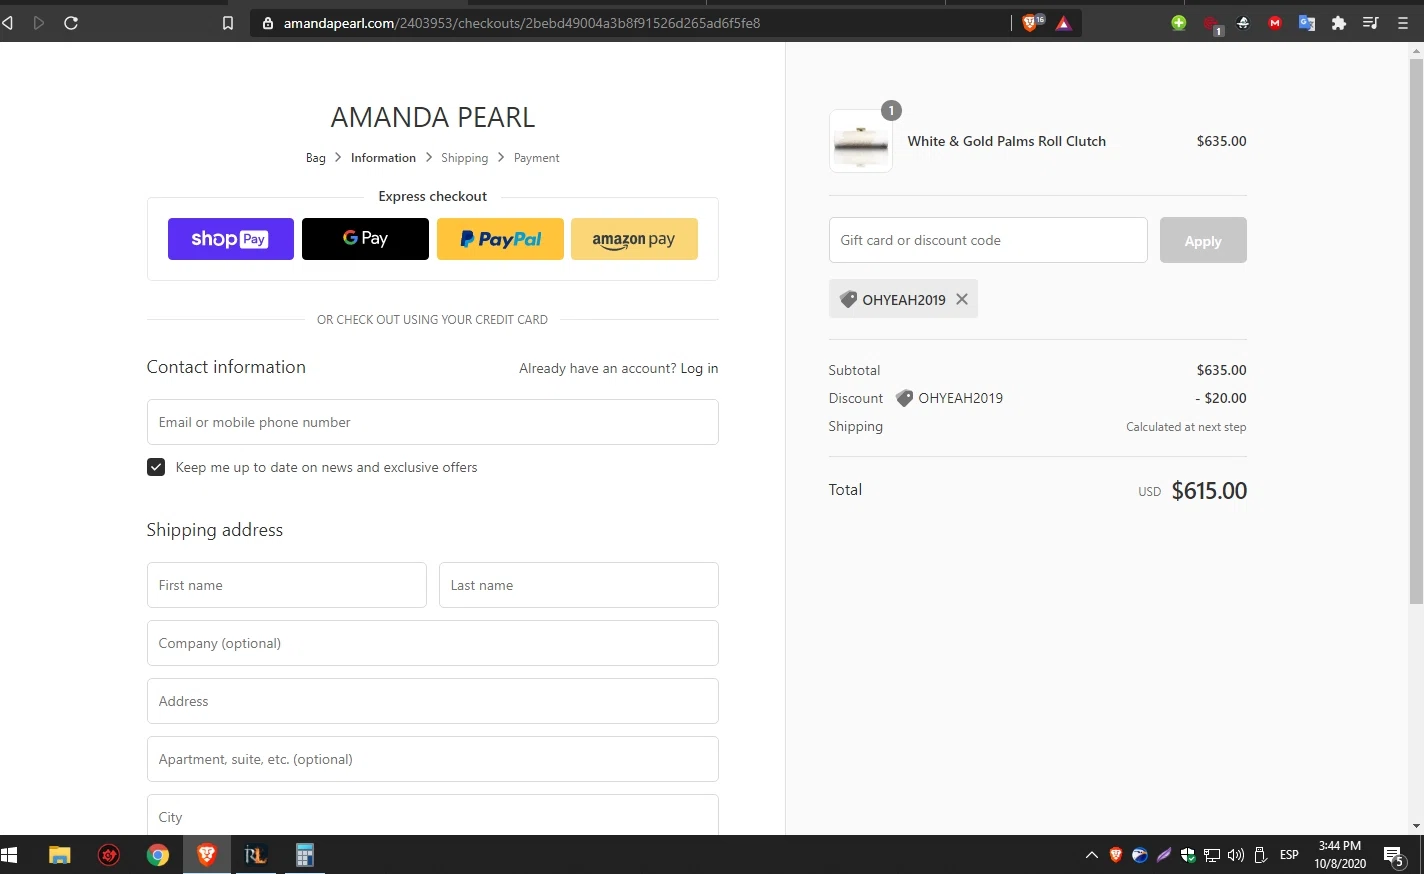
Task: Launch Google Chrome from the taskbar
Action: click(158, 855)
